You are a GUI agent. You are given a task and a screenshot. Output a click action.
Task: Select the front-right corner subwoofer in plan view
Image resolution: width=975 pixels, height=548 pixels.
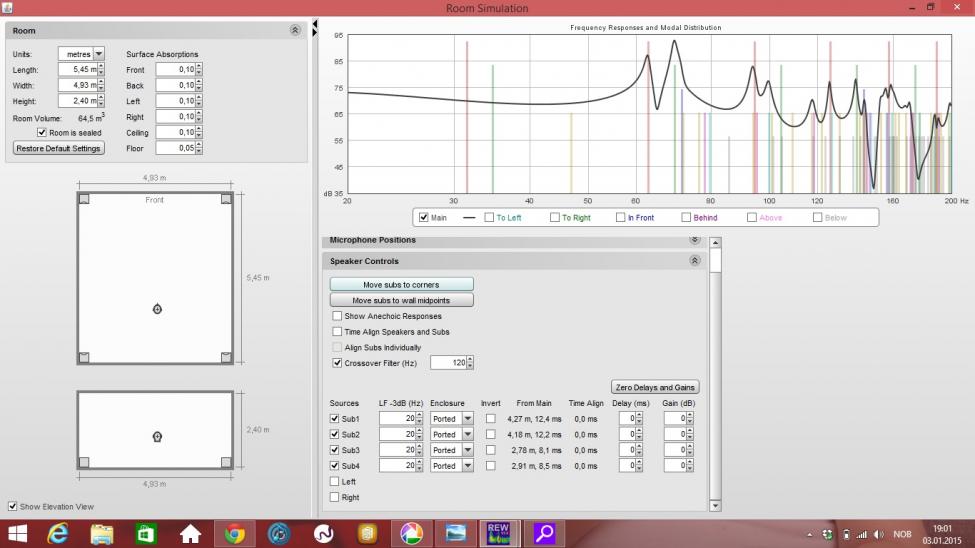coord(226,199)
